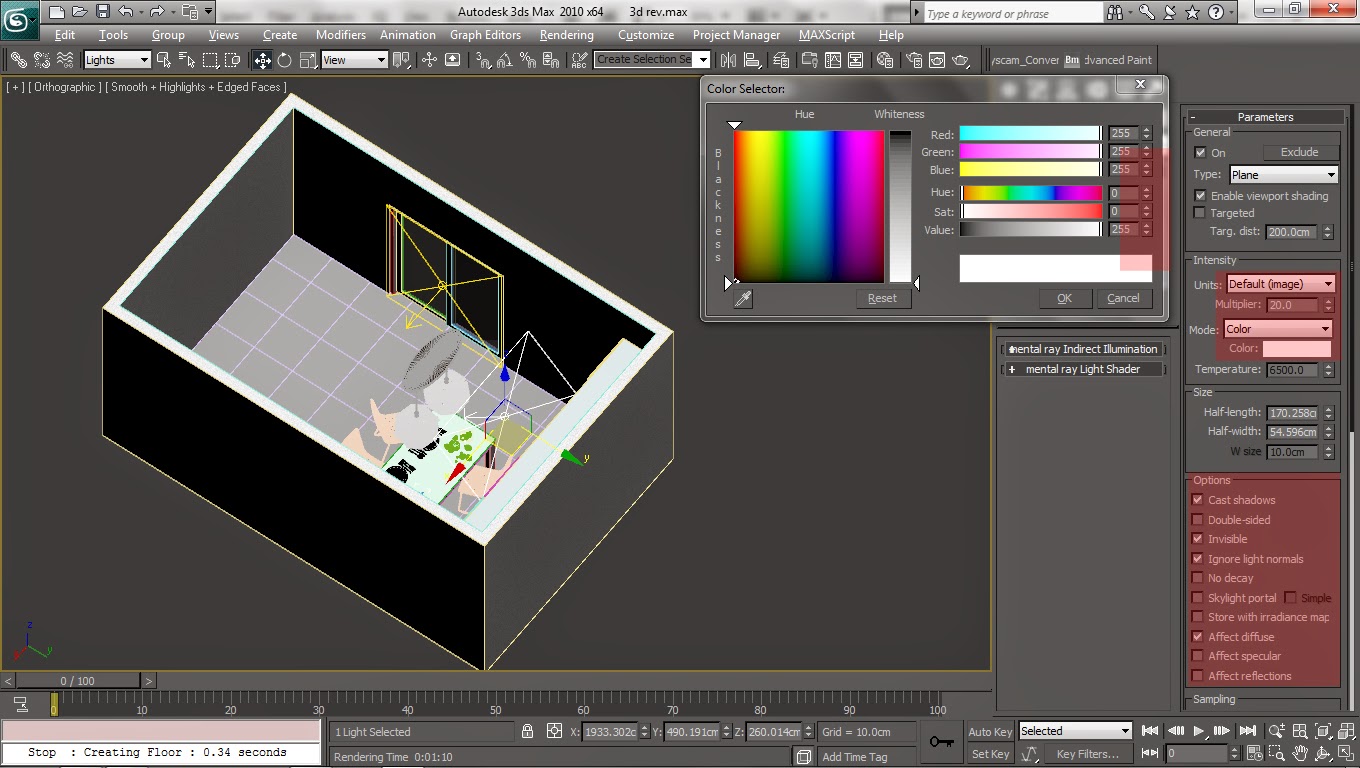
Task: Undo last action with the Undo arrow
Action: [125, 12]
